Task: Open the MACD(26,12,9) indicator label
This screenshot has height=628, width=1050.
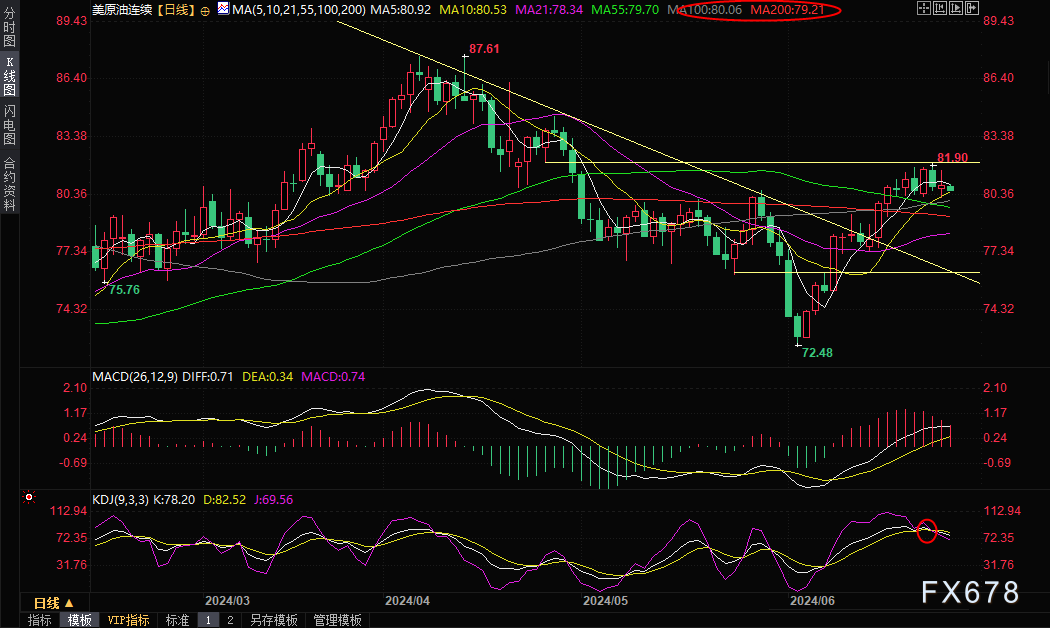Action: pyautogui.click(x=133, y=376)
